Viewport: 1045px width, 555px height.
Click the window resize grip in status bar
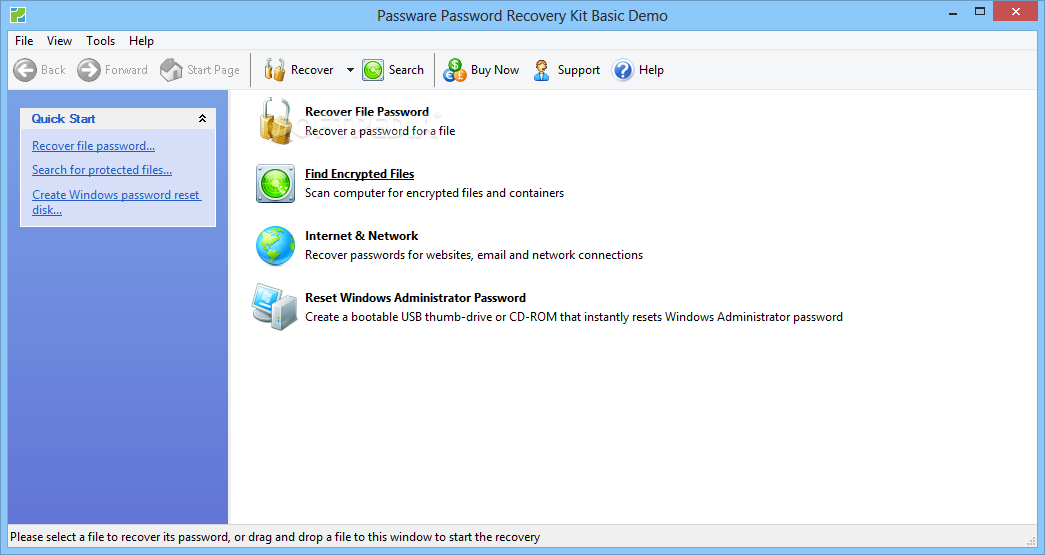(1032, 540)
